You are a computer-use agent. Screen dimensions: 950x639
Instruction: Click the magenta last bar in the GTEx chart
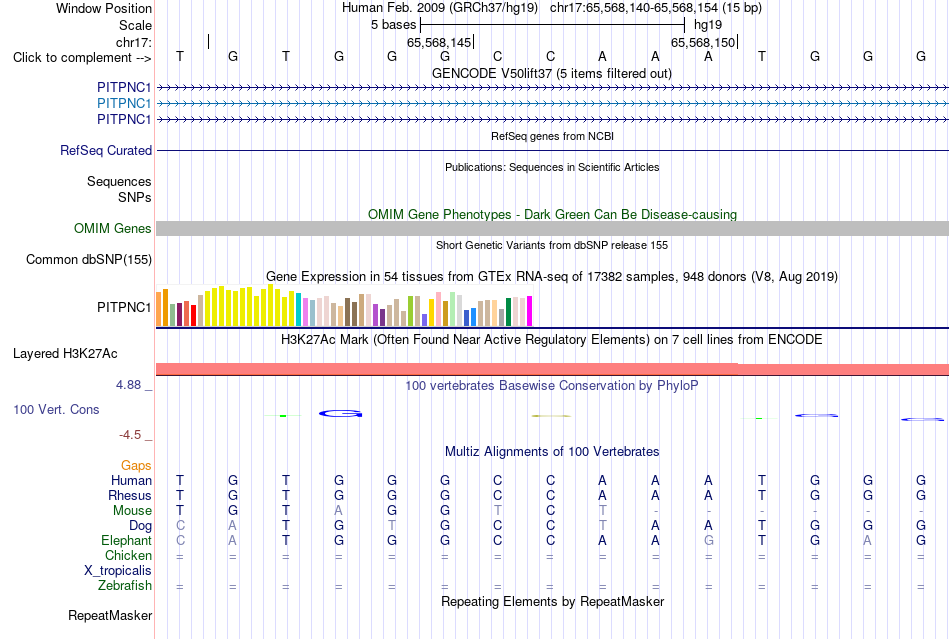(x=530, y=311)
